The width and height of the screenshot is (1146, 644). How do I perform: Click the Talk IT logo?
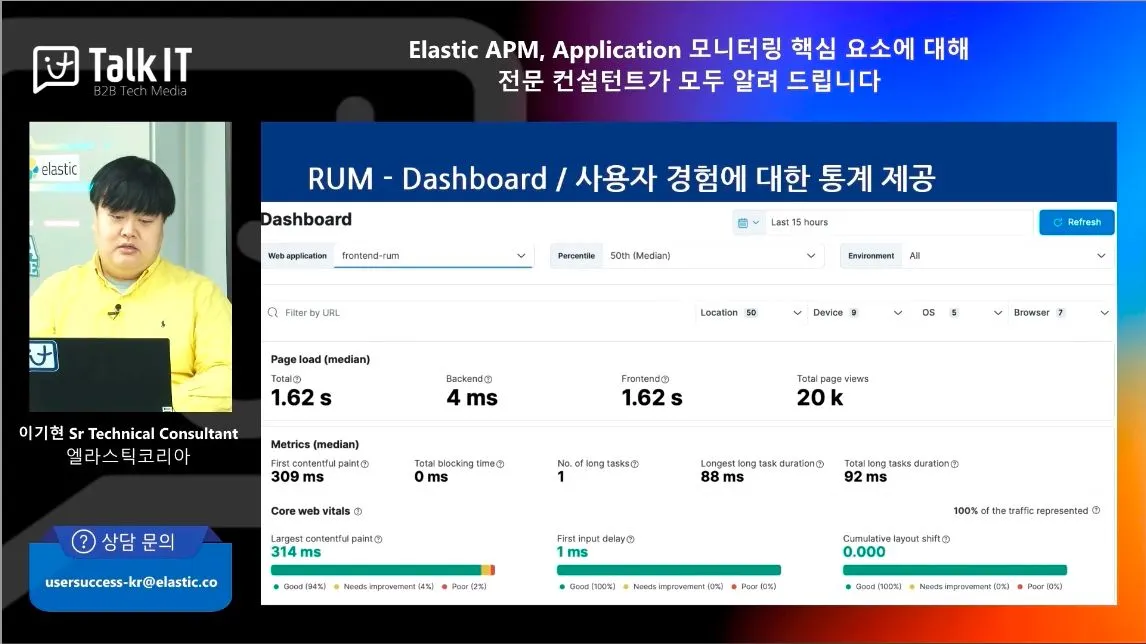112,70
